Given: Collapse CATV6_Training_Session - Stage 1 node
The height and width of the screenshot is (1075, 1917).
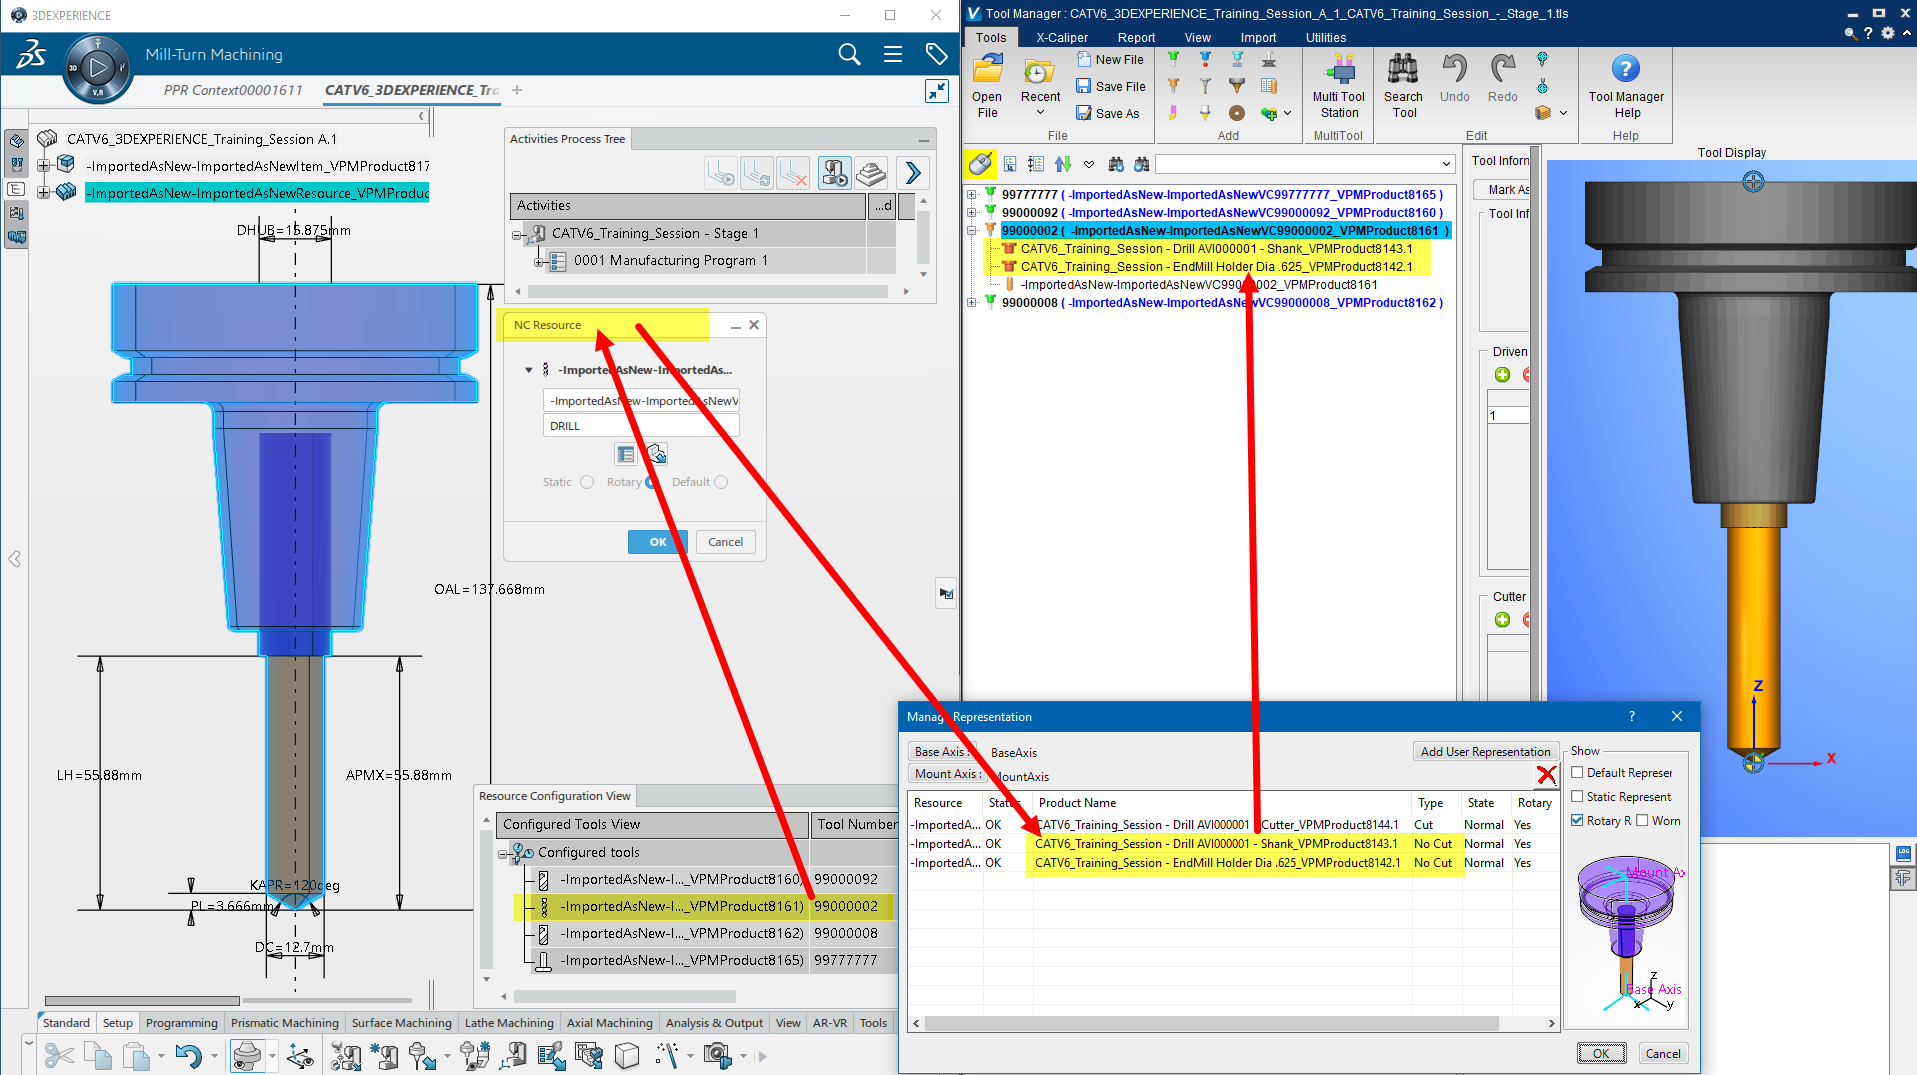Looking at the screenshot, I should click(518, 235).
